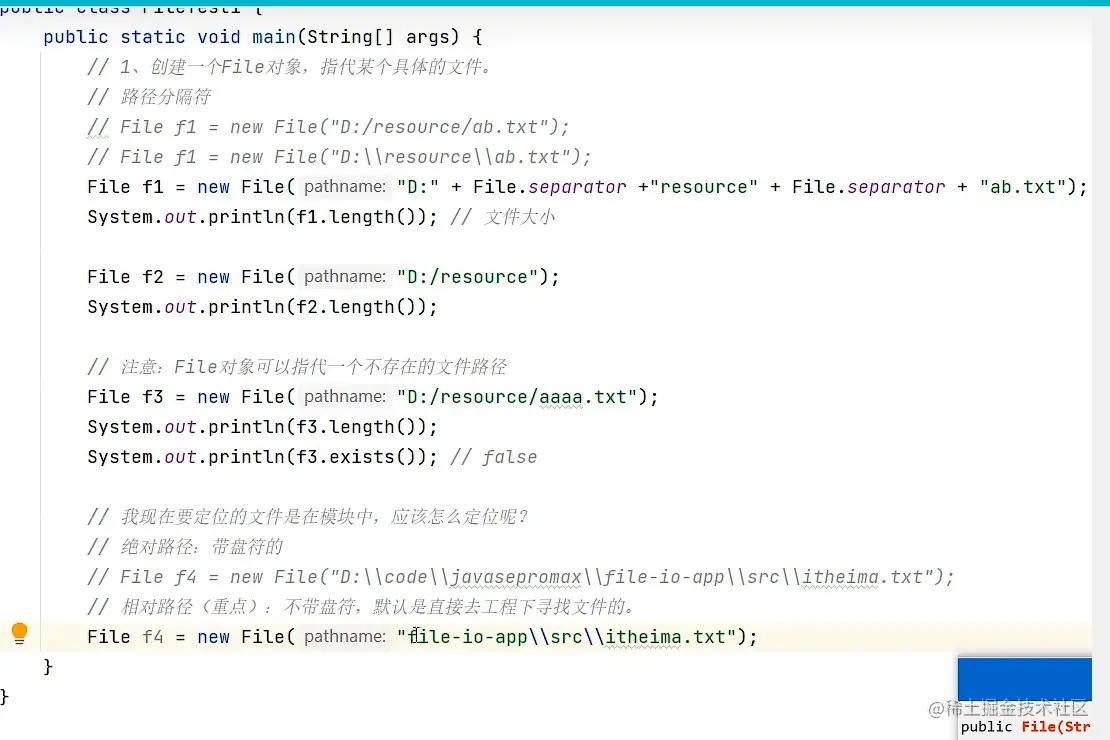Screen dimensions: 1110x740
Task: Click the commented File f4 absolute path line
Action: click(520, 577)
